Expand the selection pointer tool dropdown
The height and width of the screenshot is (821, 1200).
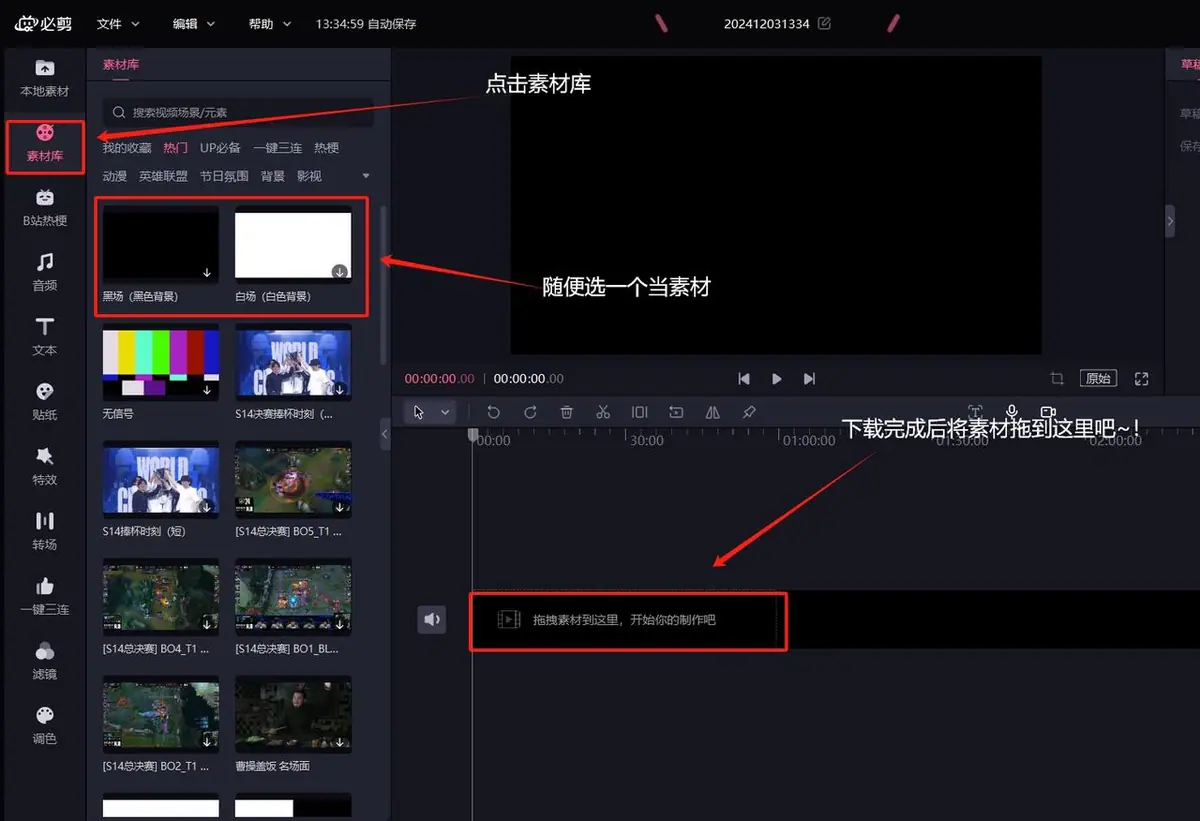point(445,412)
